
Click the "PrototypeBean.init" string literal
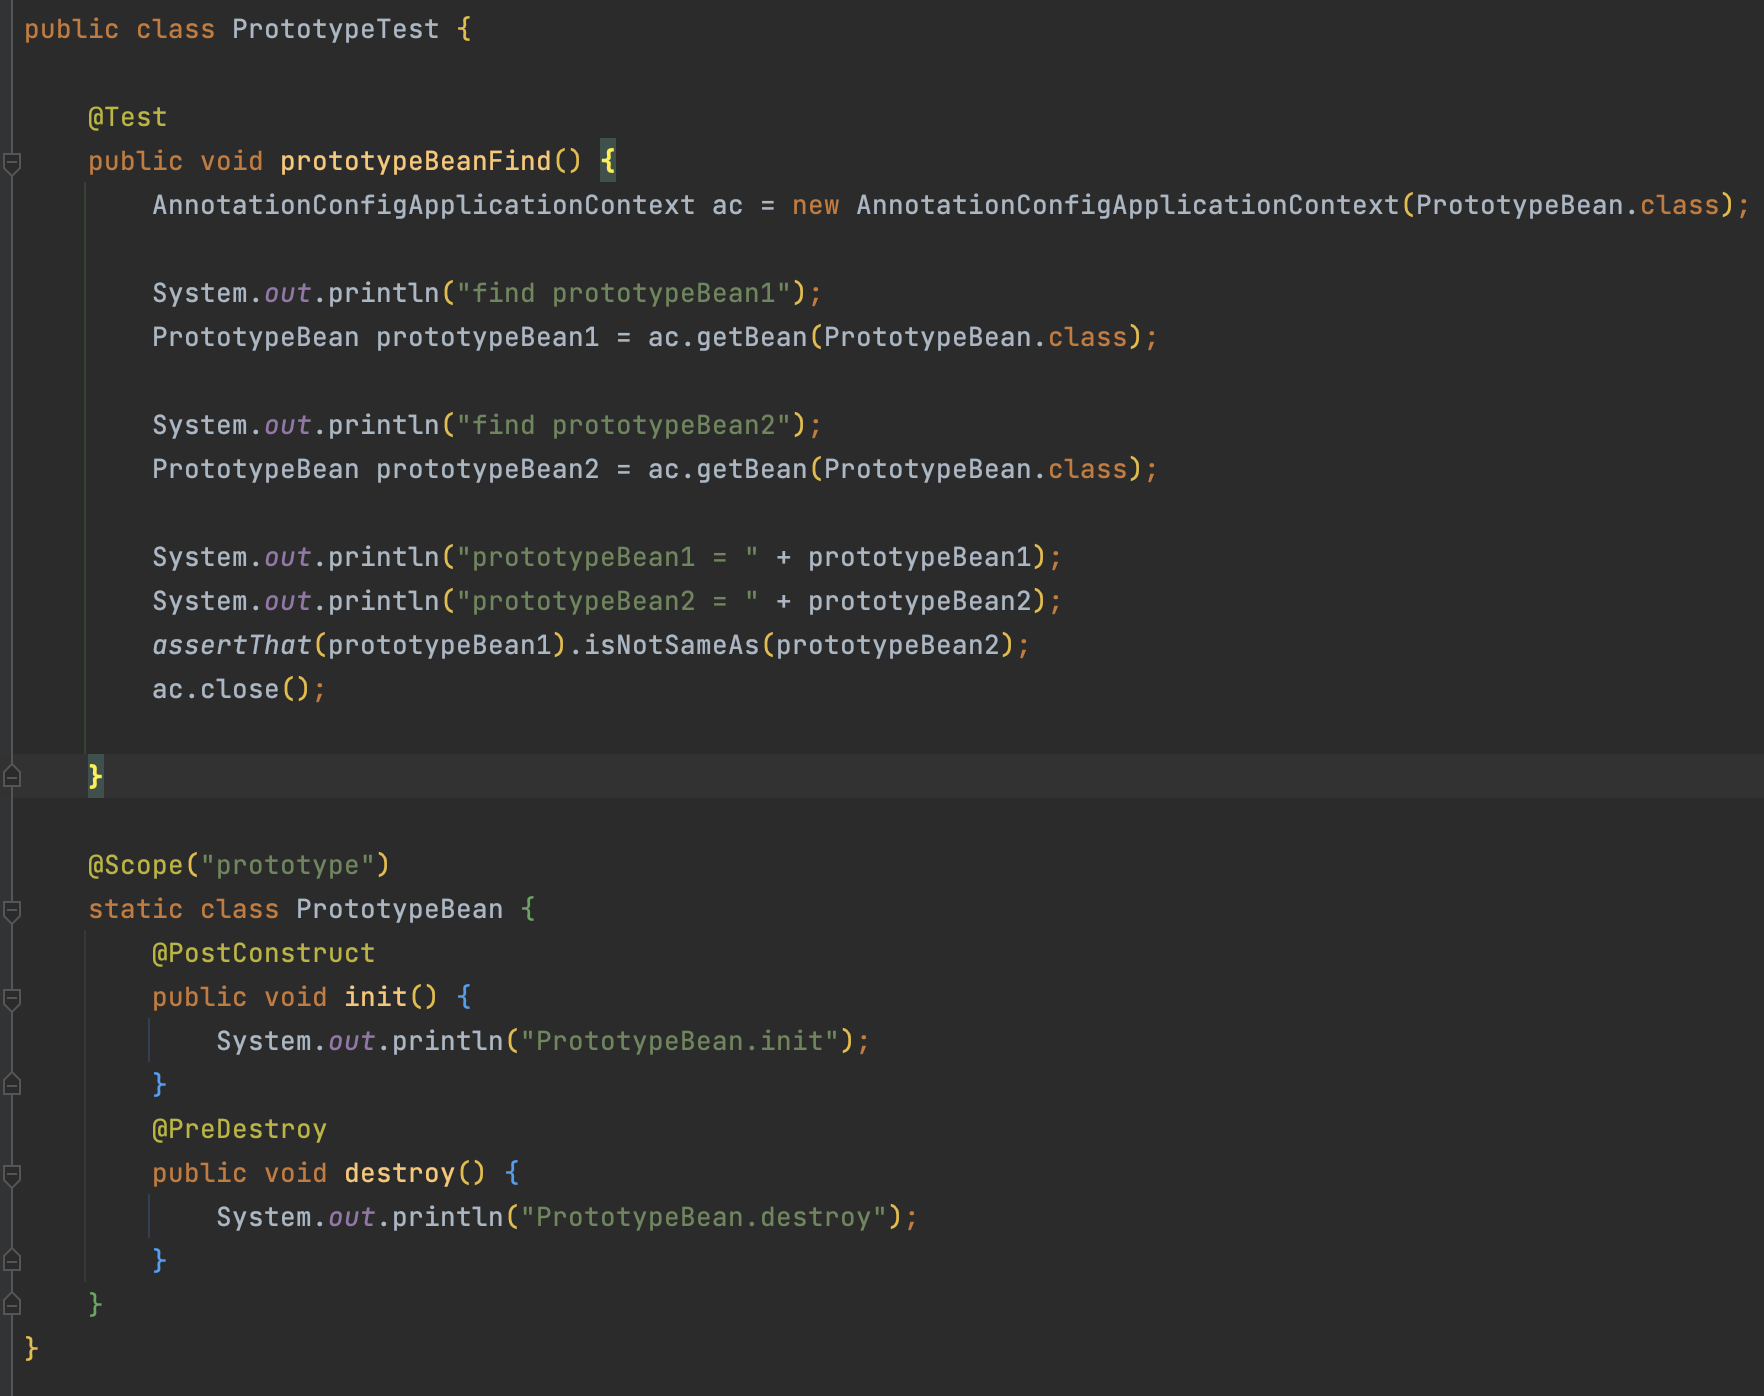(x=679, y=1042)
